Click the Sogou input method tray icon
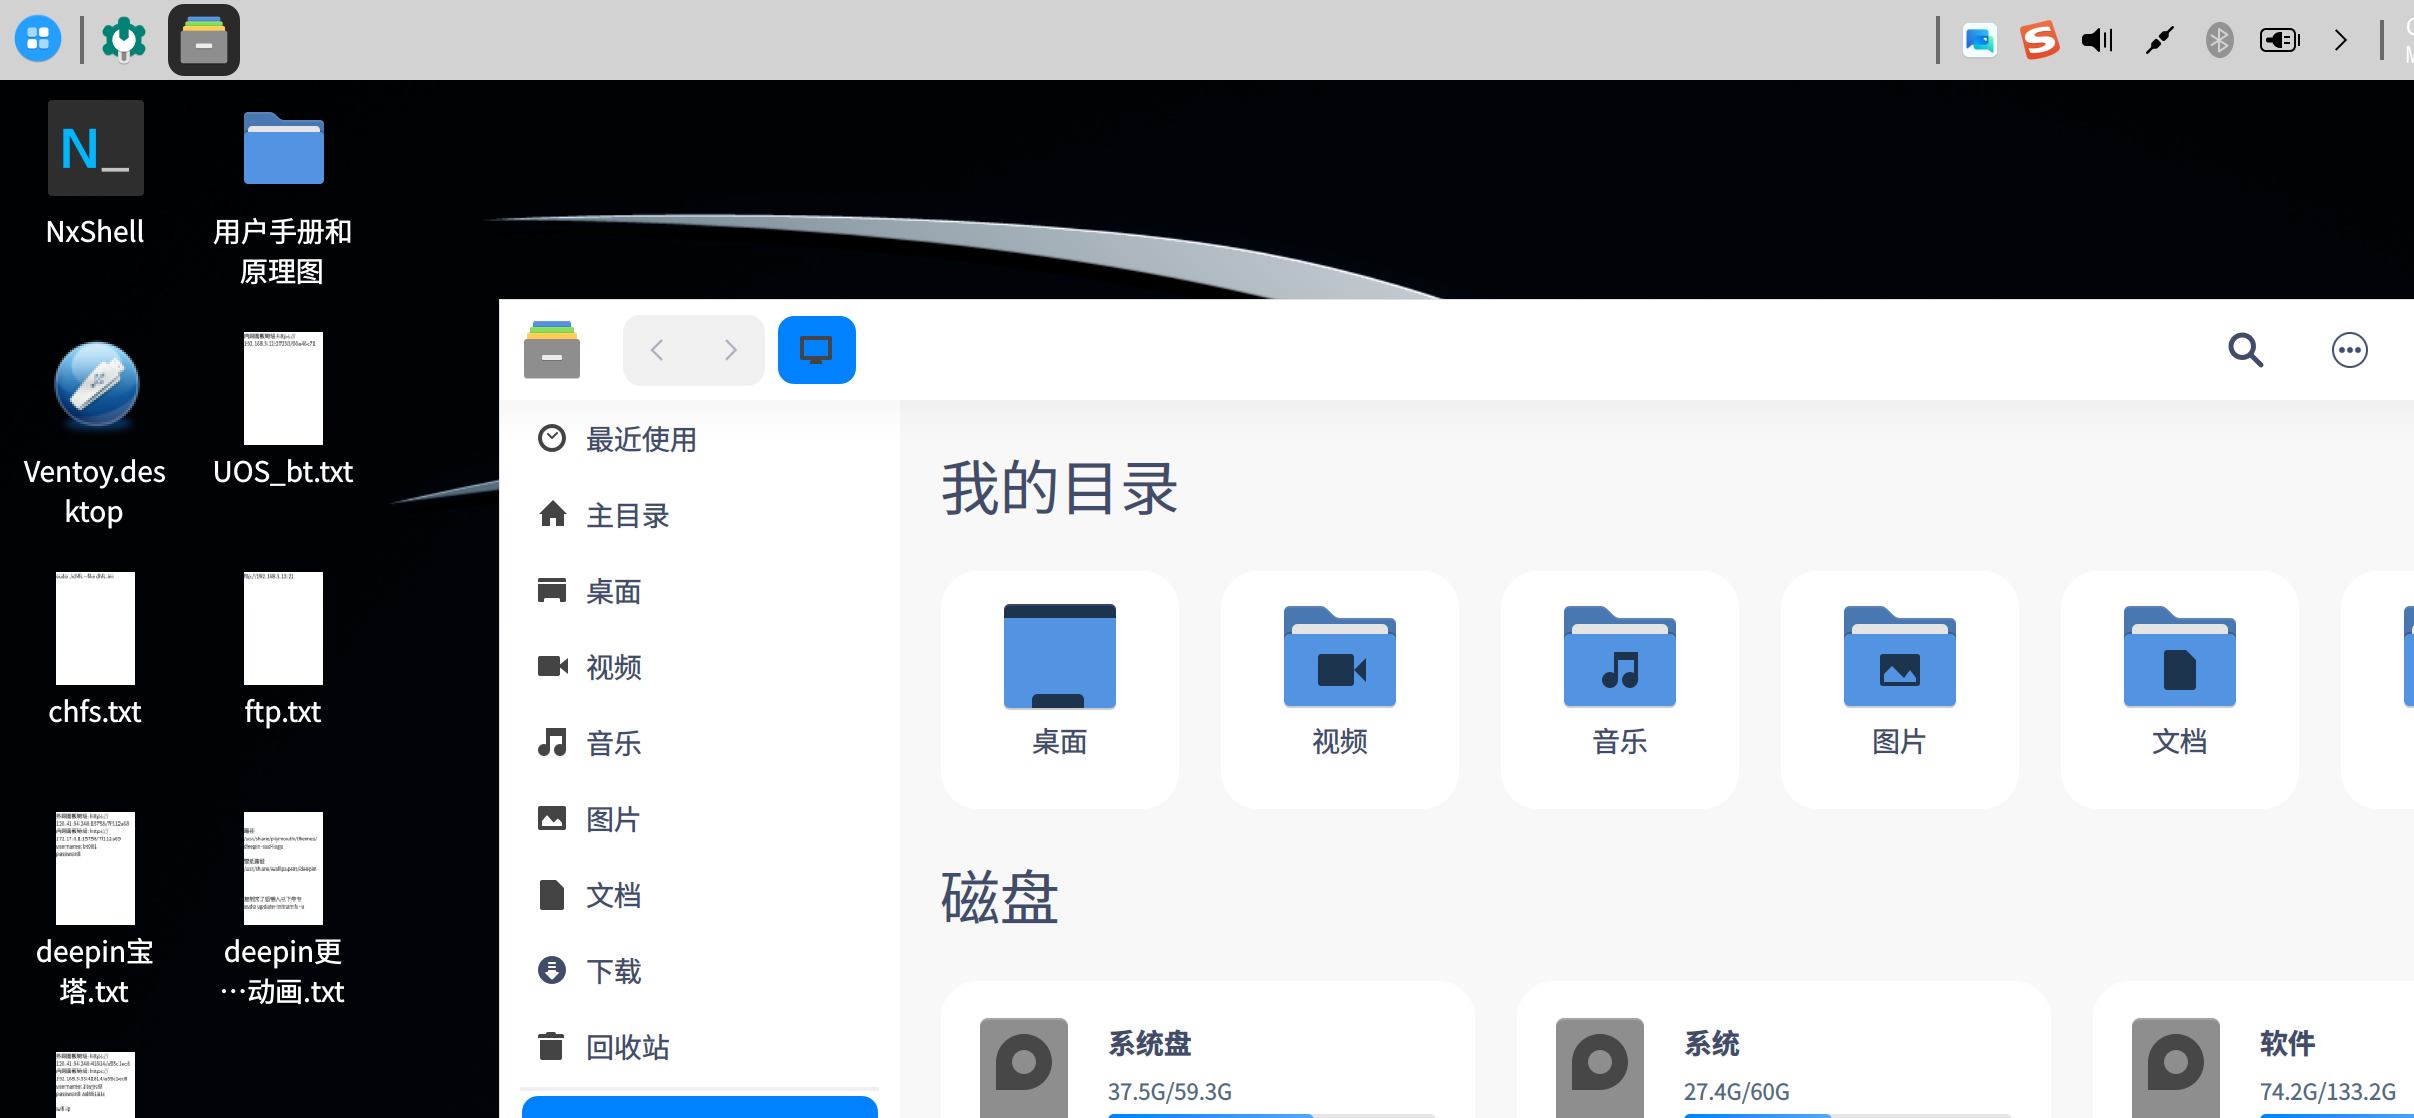2414x1118 pixels. coord(2039,40)
